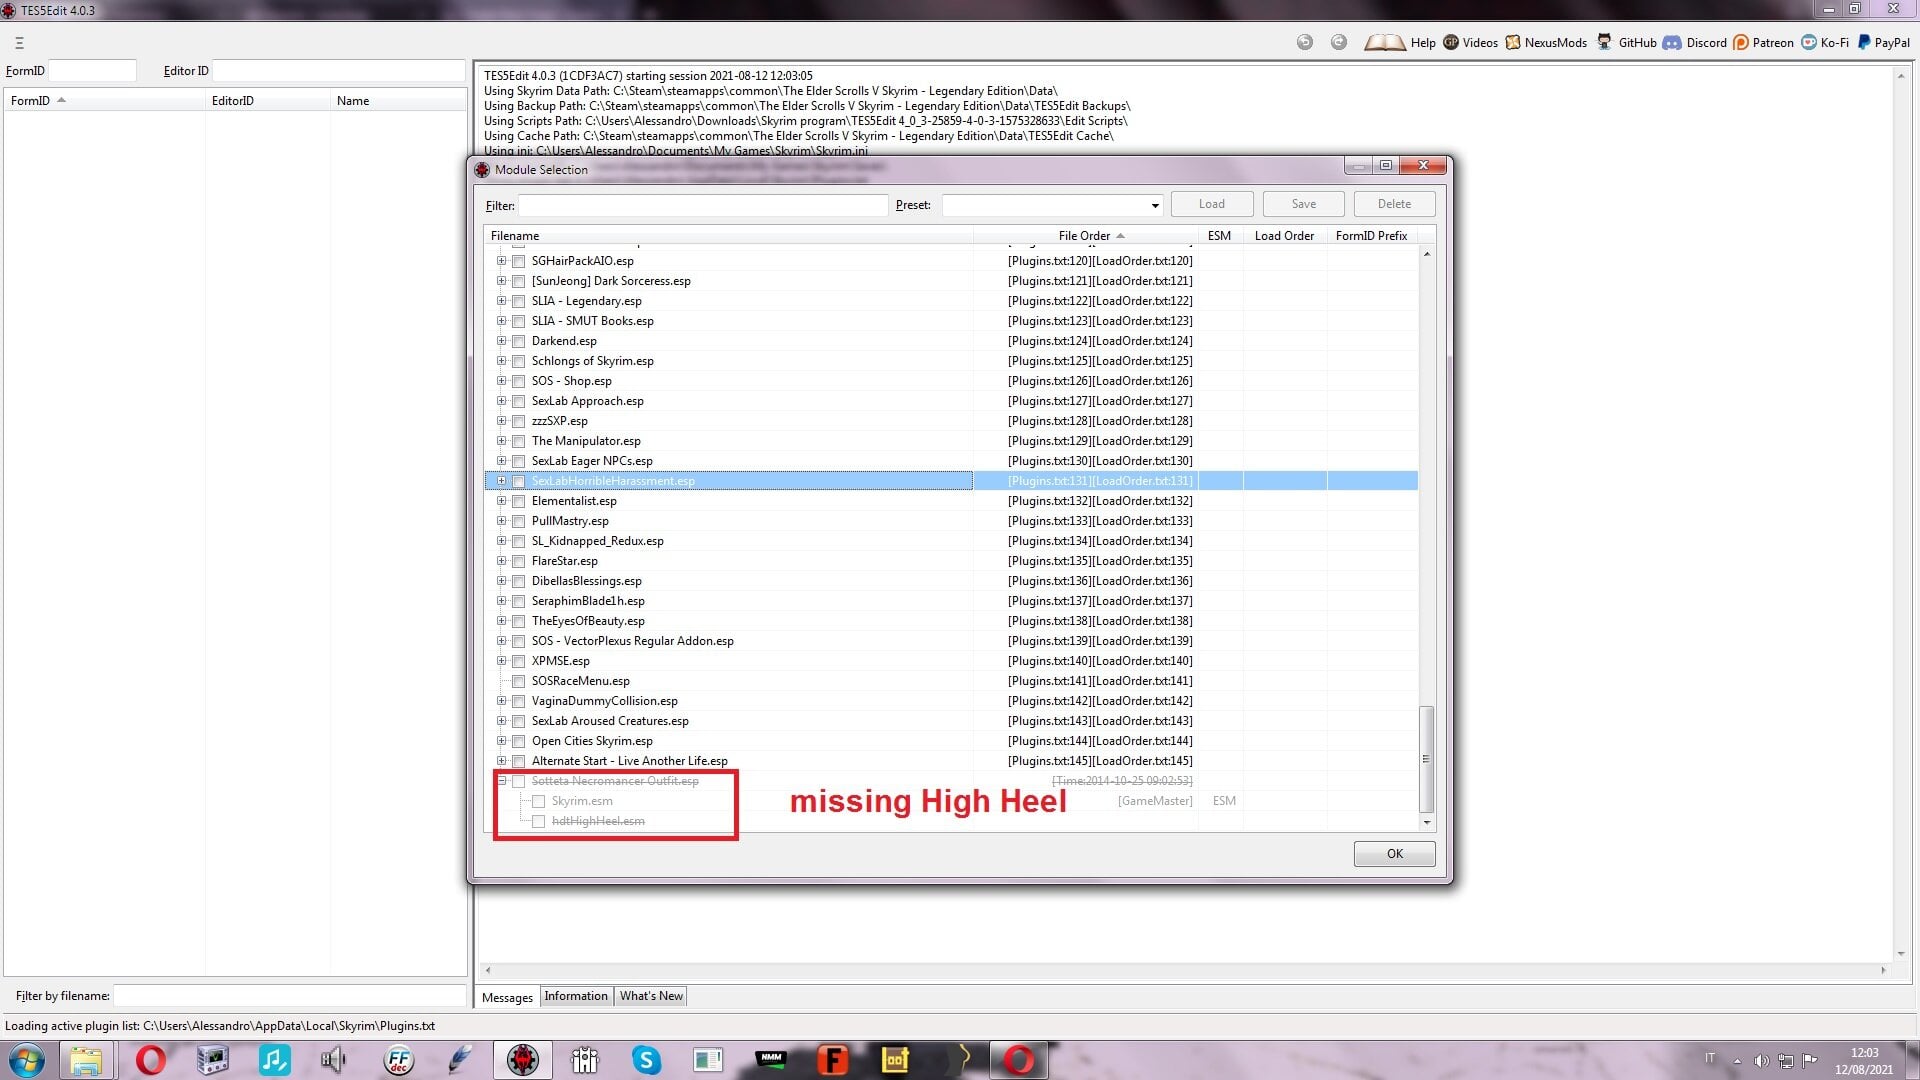Open the Videos toolbar link
The image size is (1920, 1080).
pyautogui.click(x=1470, y=42)
